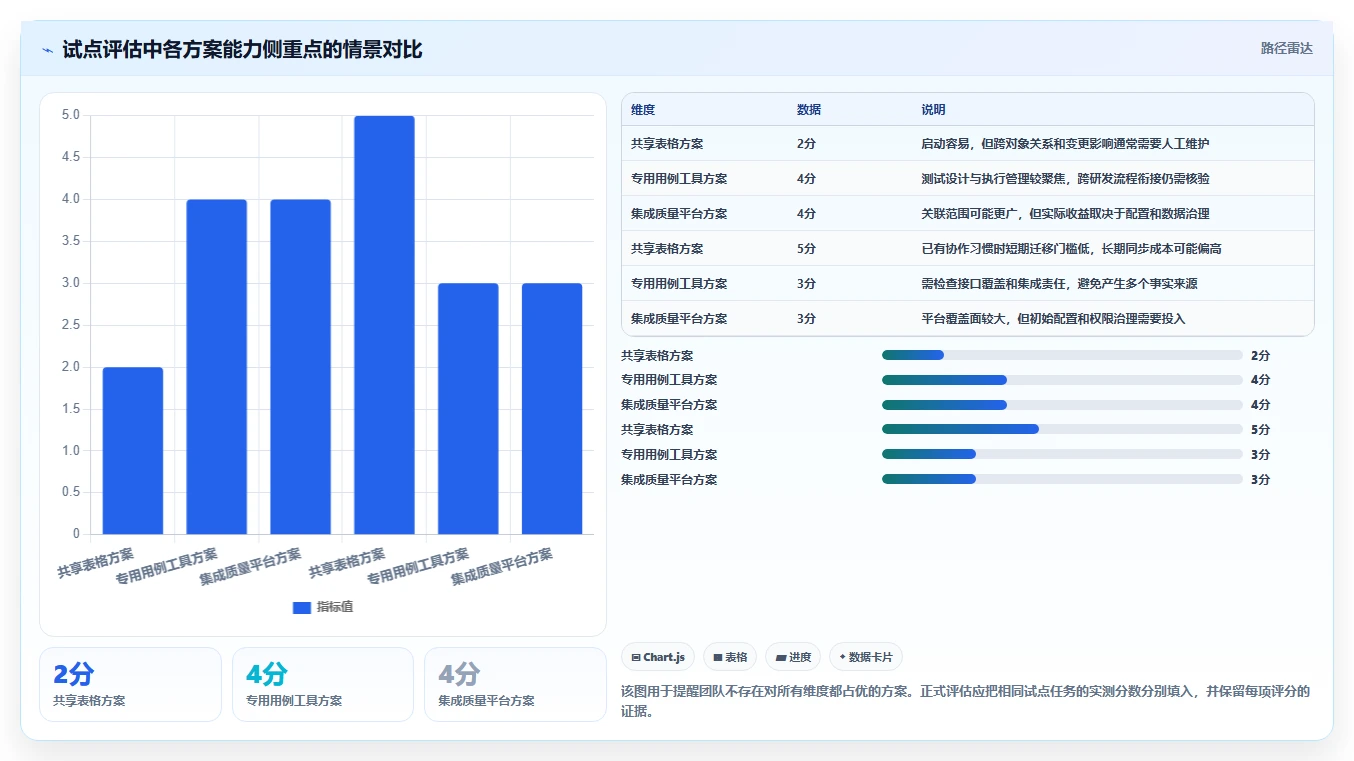Select the Chart.js chip
Screen dimensions: 1354x761
pyautogui.click(x=658, y=657)
